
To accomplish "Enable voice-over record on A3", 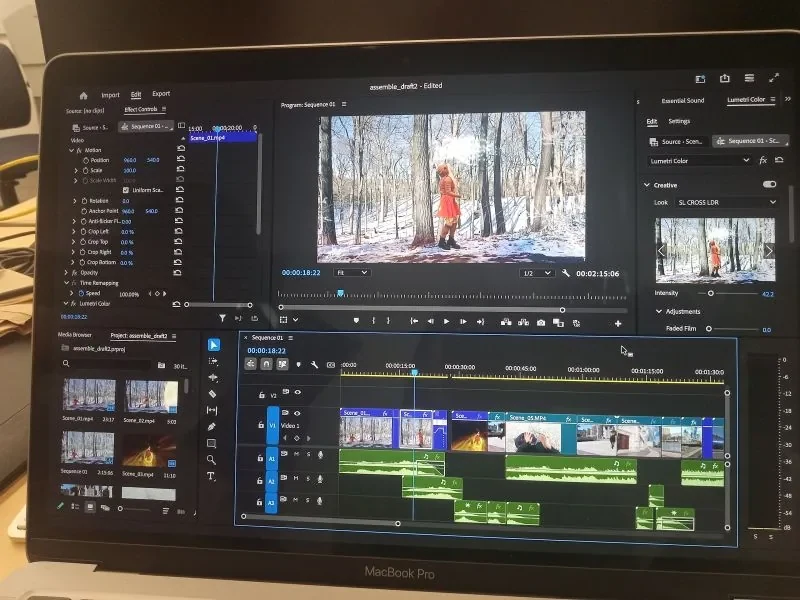I will [x=319, y=500].
